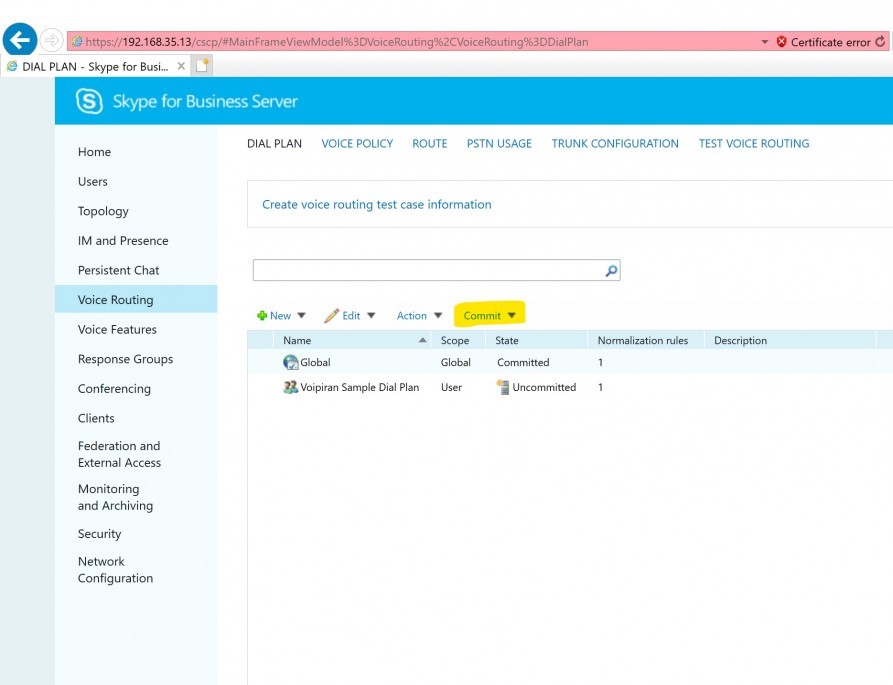The height and width of the screenshot is (685, 893).
Task: Close the DIAL PLAN browser tab
Action: pos(181,66)
